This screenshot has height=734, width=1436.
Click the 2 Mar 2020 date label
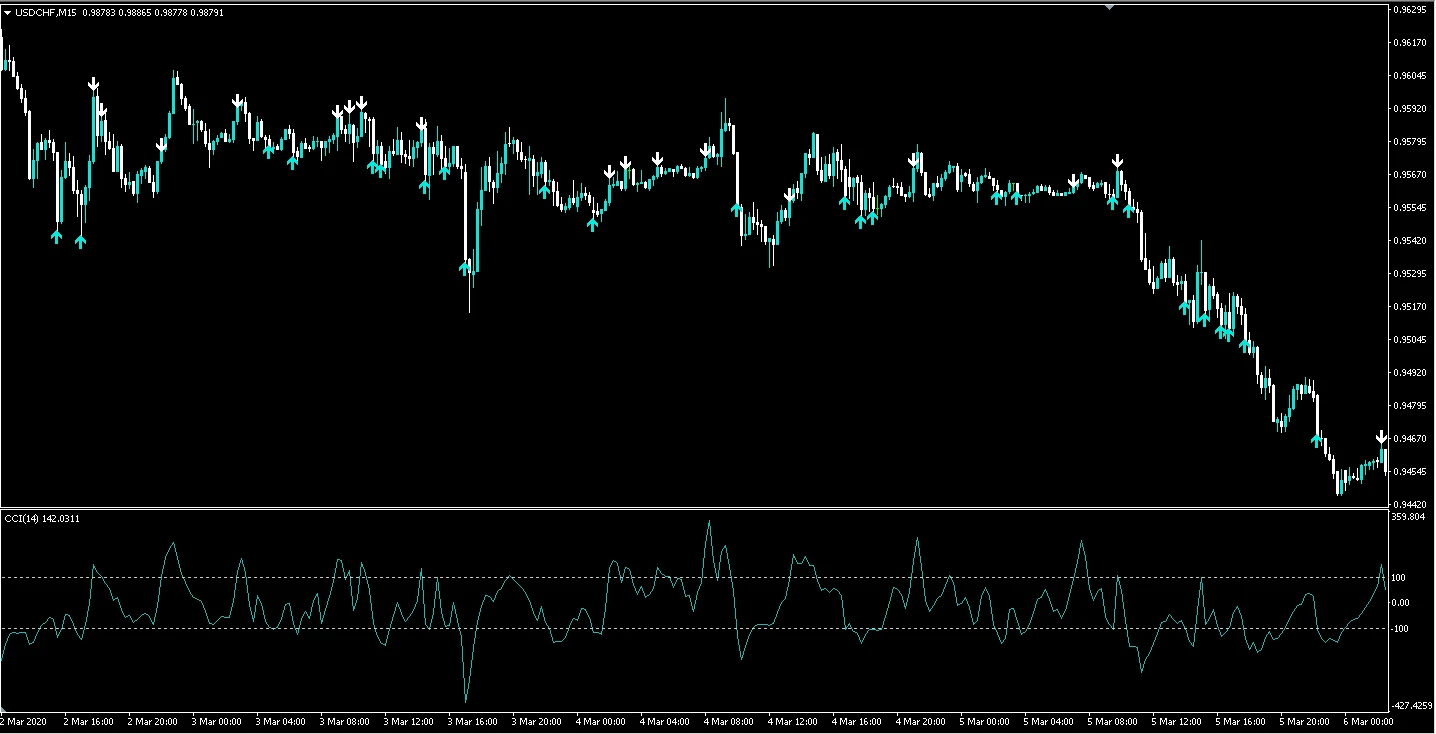pyautogui.click(x=24, y=721)
